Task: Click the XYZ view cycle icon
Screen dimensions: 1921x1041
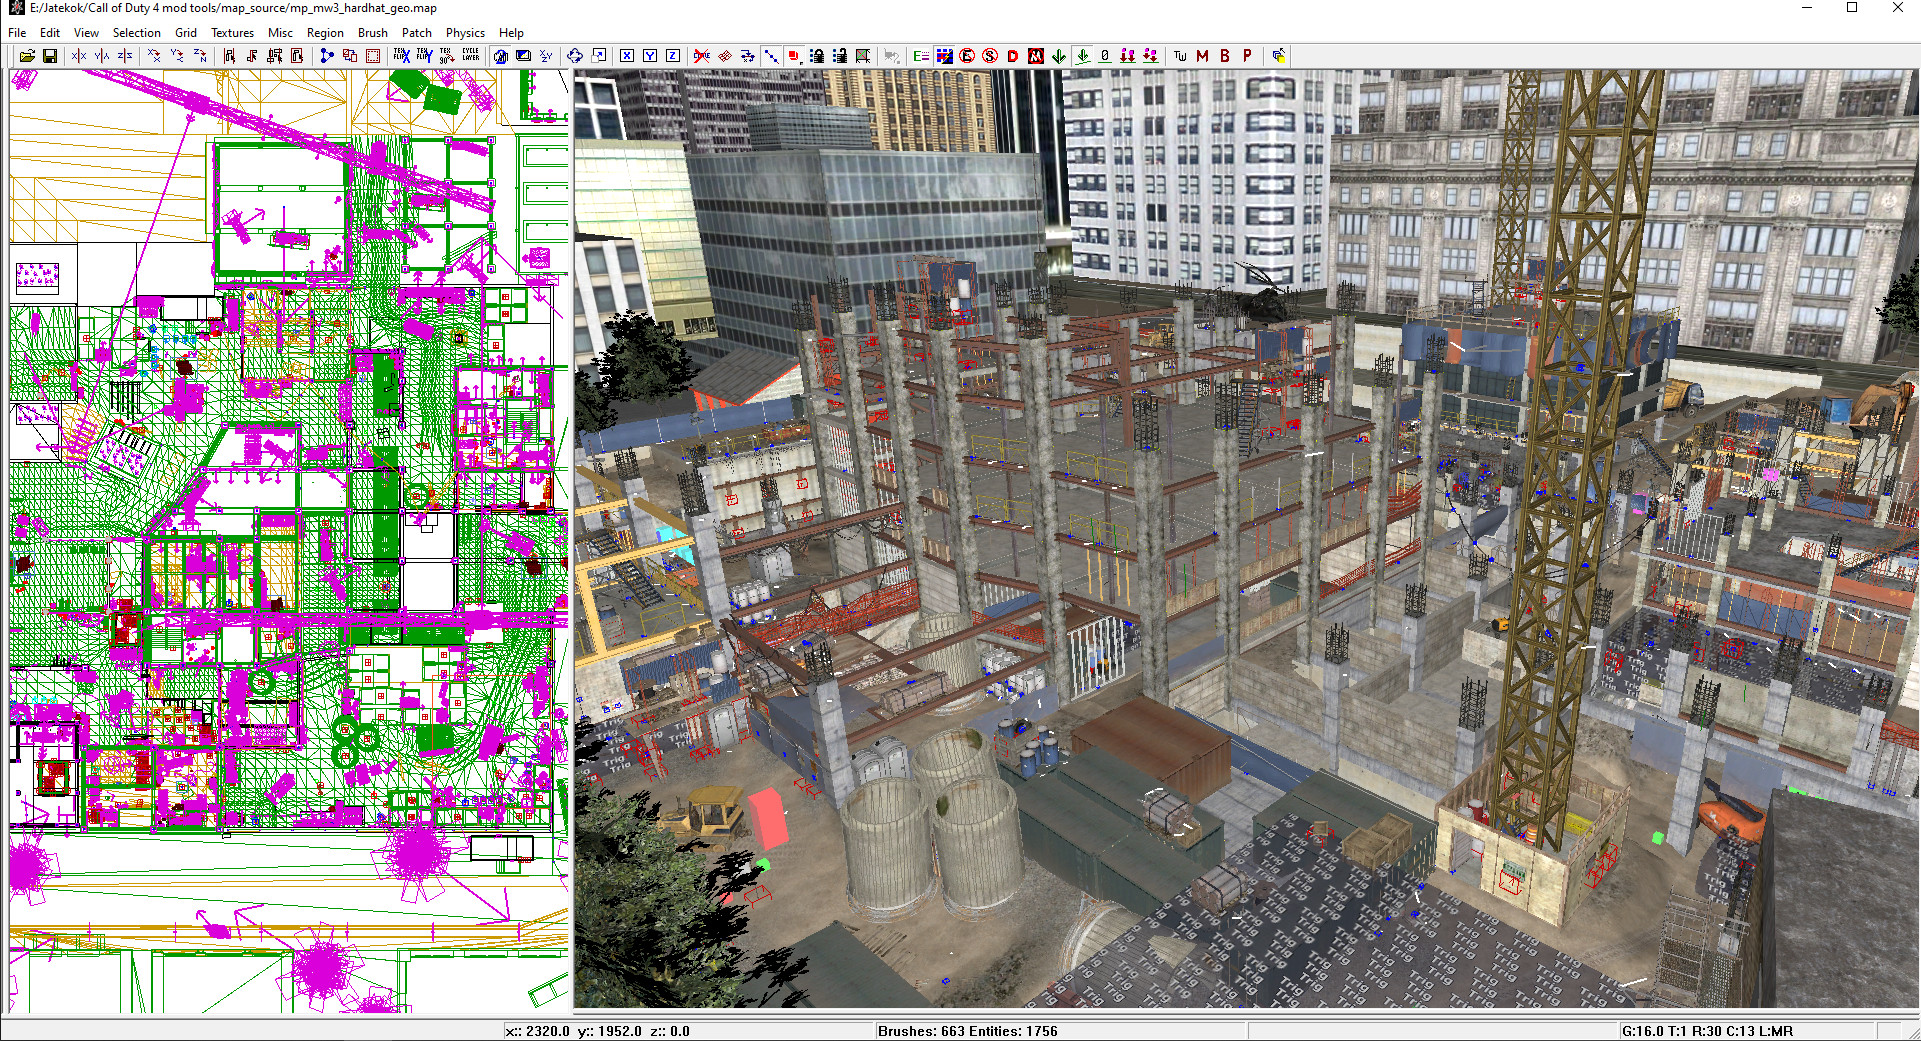Action: (546, 56)
